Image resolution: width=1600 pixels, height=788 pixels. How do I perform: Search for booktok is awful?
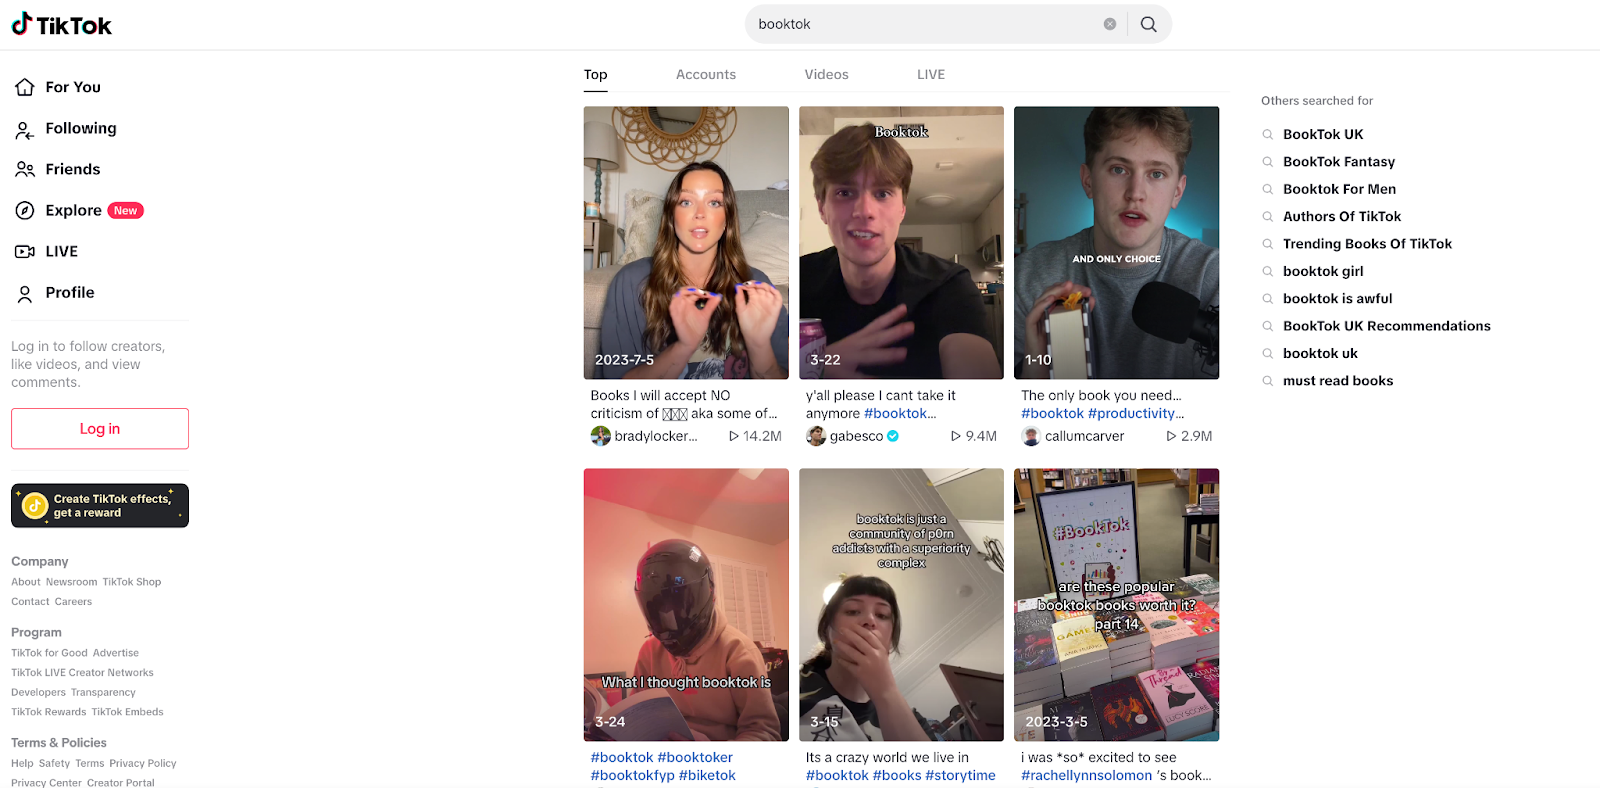pos(1338,298)
